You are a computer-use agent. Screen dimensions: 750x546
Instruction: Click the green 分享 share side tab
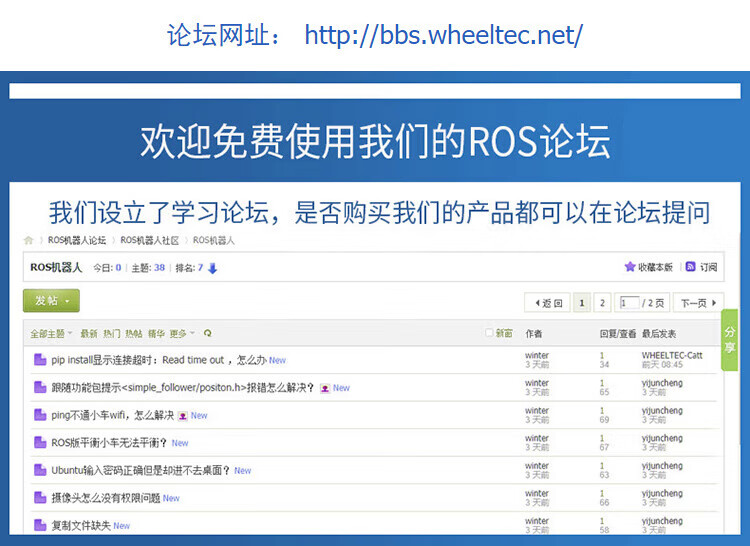[730, 340]
